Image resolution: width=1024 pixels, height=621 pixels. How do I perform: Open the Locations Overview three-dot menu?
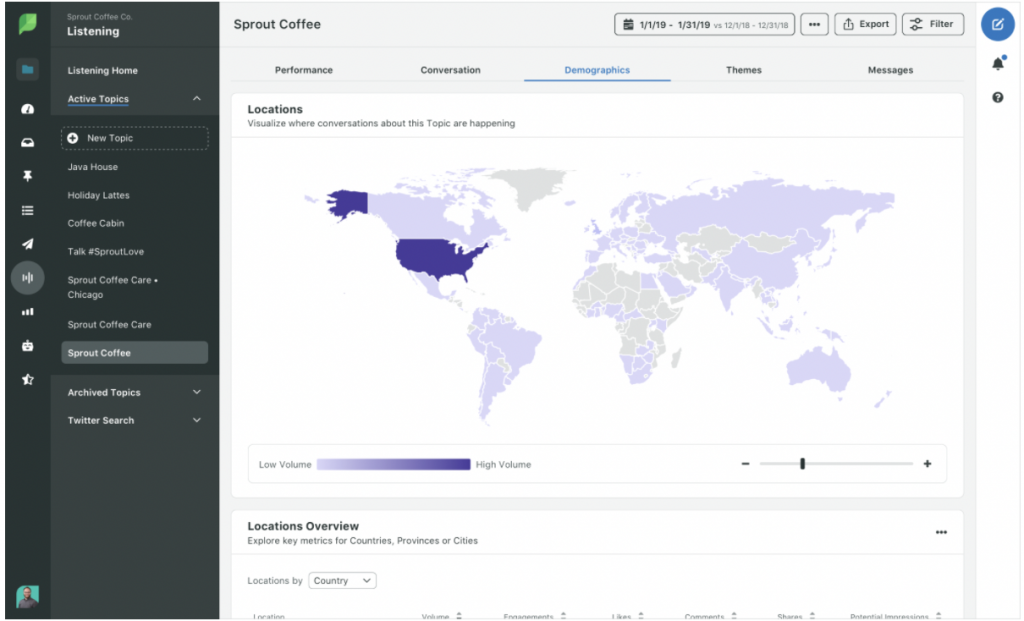point(940,532)
